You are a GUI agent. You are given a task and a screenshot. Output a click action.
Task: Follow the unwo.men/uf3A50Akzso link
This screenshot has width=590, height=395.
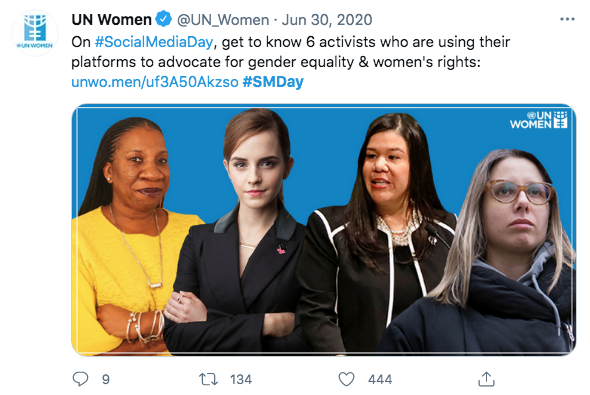tap(155, 82)
